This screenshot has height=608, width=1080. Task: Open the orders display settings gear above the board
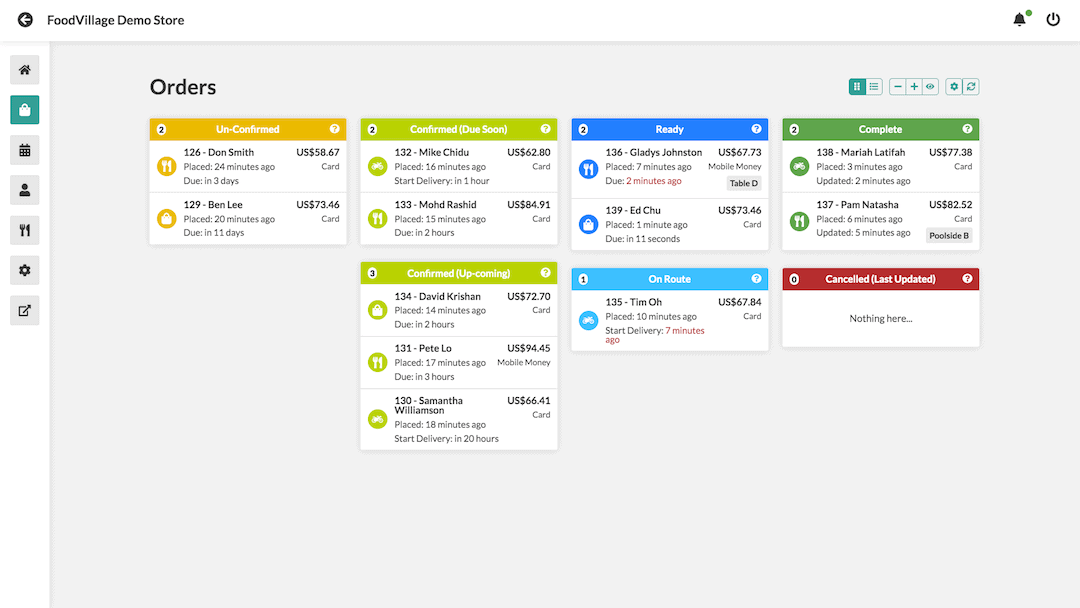955,87
